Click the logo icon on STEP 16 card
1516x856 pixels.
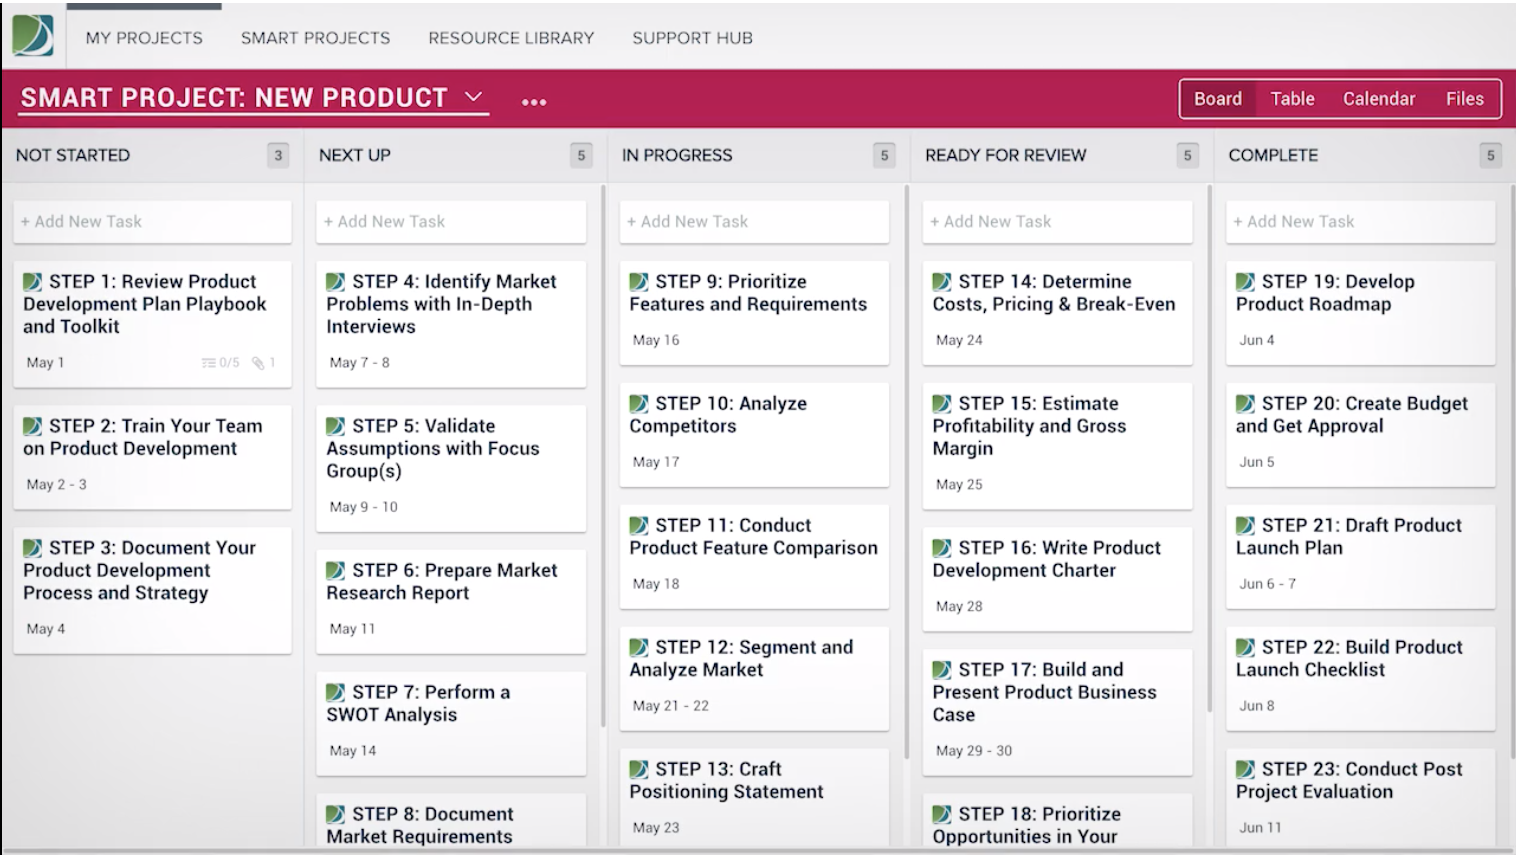click(942, 548)
